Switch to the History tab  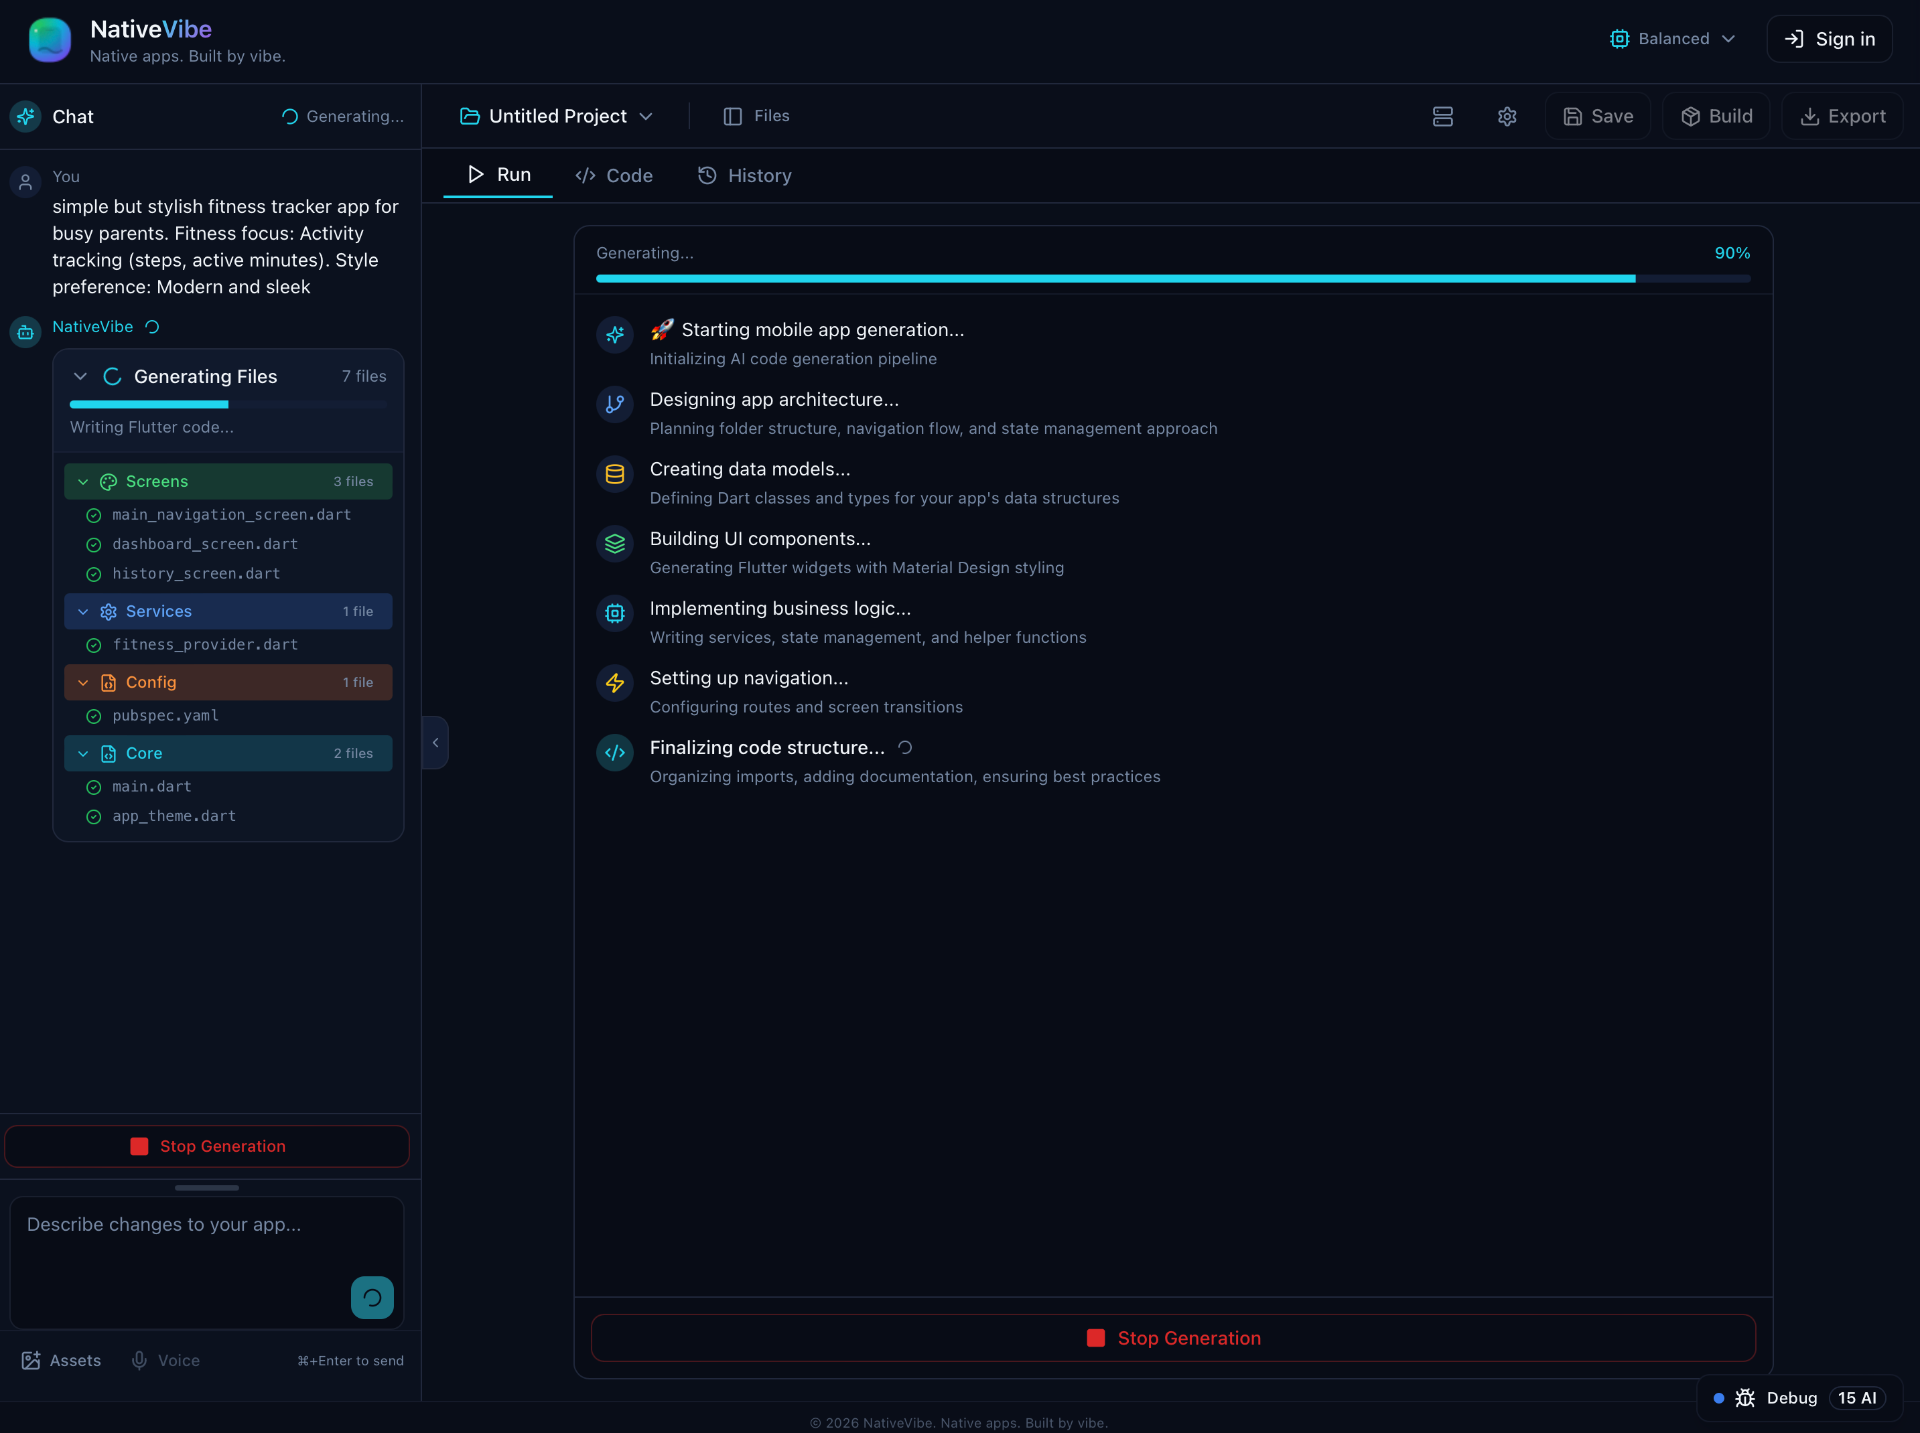[745, 176]
